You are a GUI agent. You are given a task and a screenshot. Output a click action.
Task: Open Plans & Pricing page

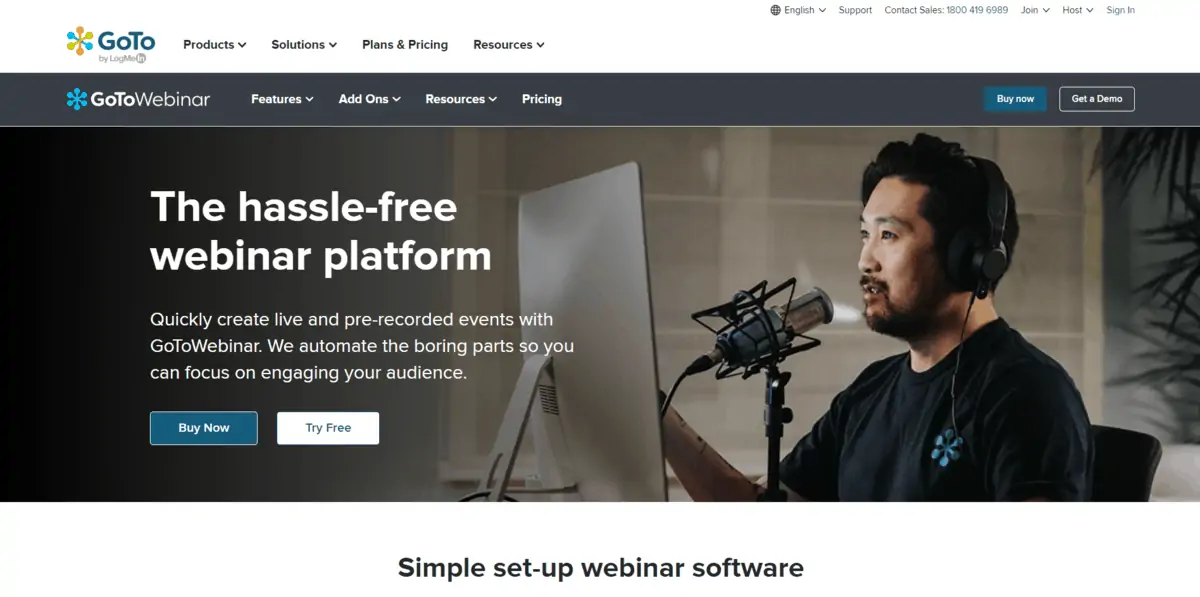[405, 45]
